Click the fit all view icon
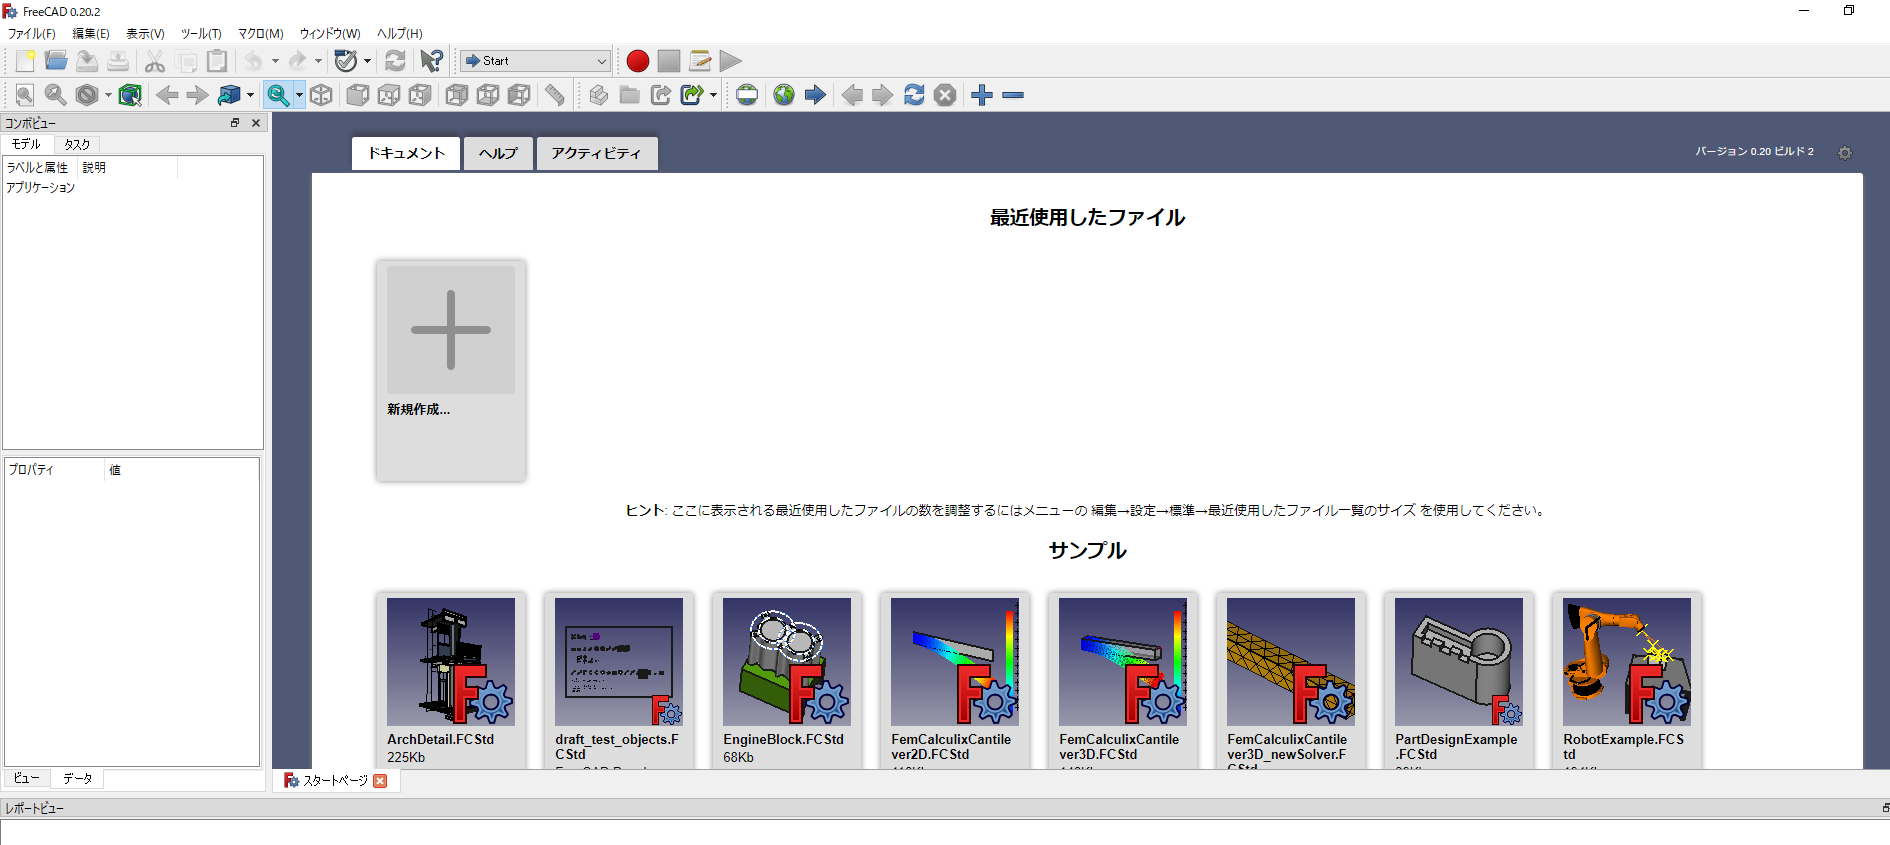Viewport: 1890px width, 845px height. 25,95
